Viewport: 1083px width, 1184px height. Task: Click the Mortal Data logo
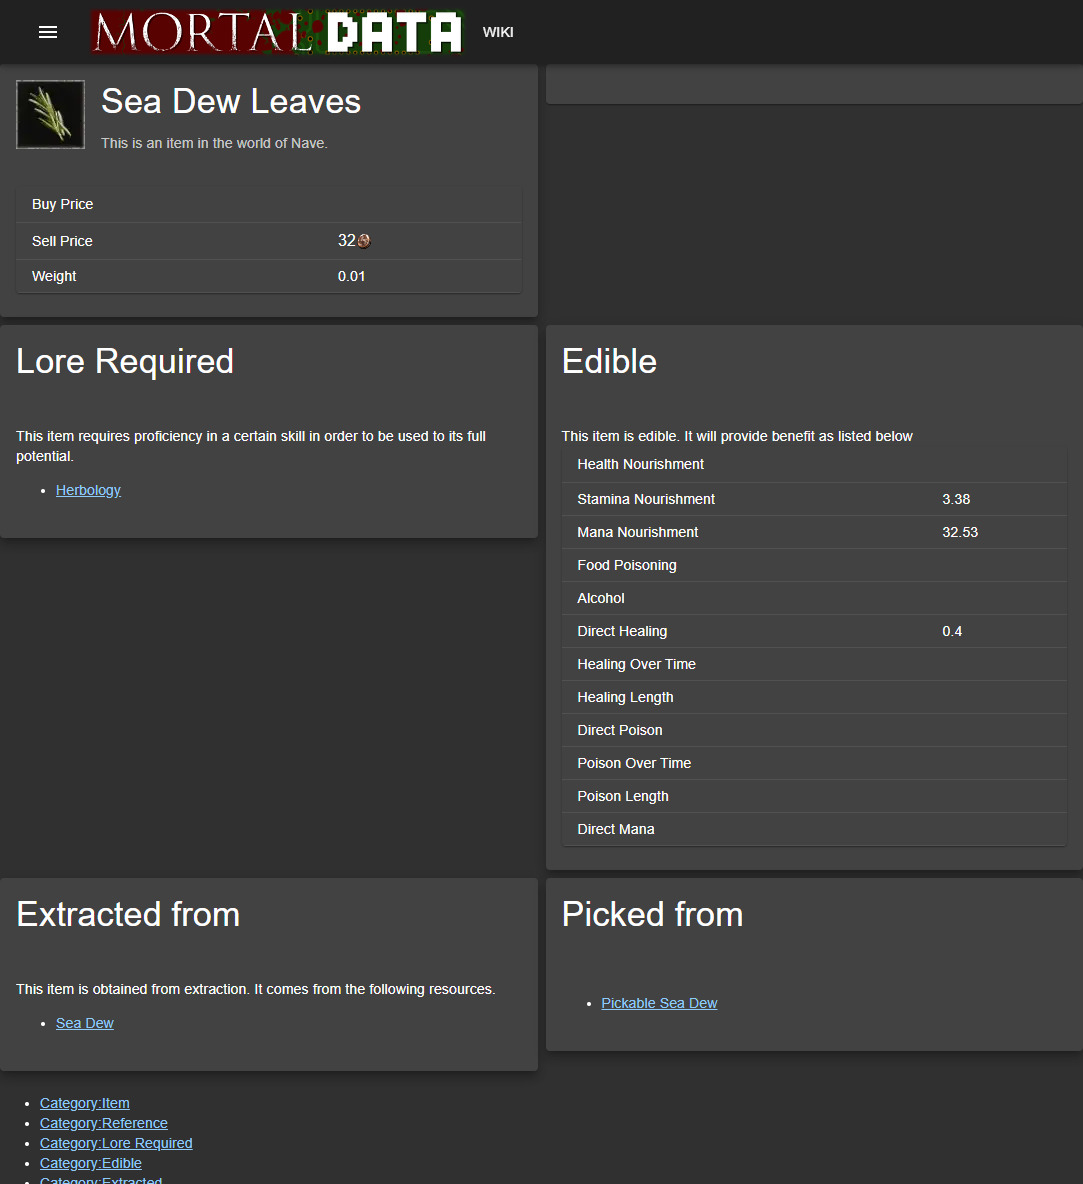[x=277, y=32]
